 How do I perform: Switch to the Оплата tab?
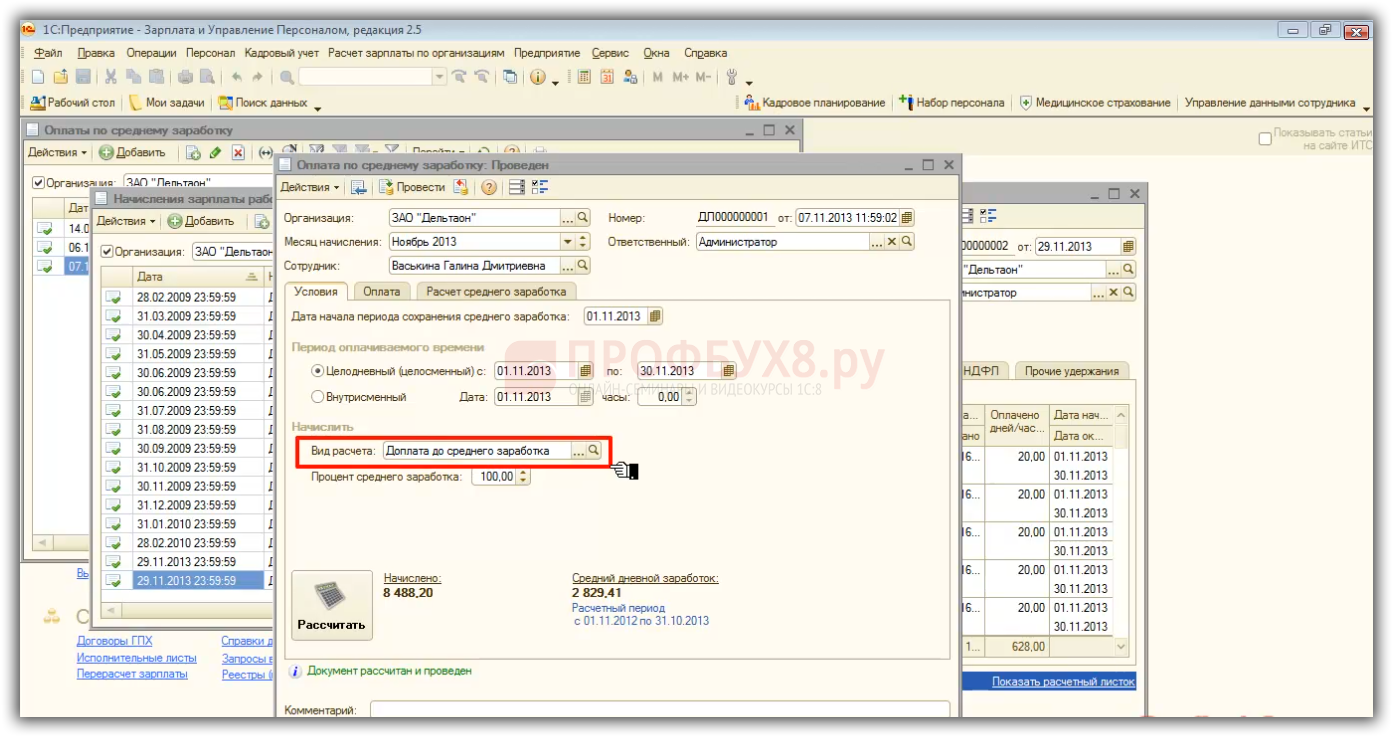(381, 291)
